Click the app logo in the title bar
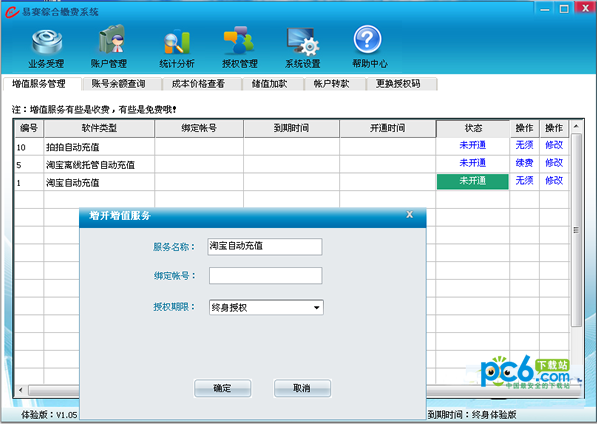This screenshot has height=424, width=597. pos(11,12)
